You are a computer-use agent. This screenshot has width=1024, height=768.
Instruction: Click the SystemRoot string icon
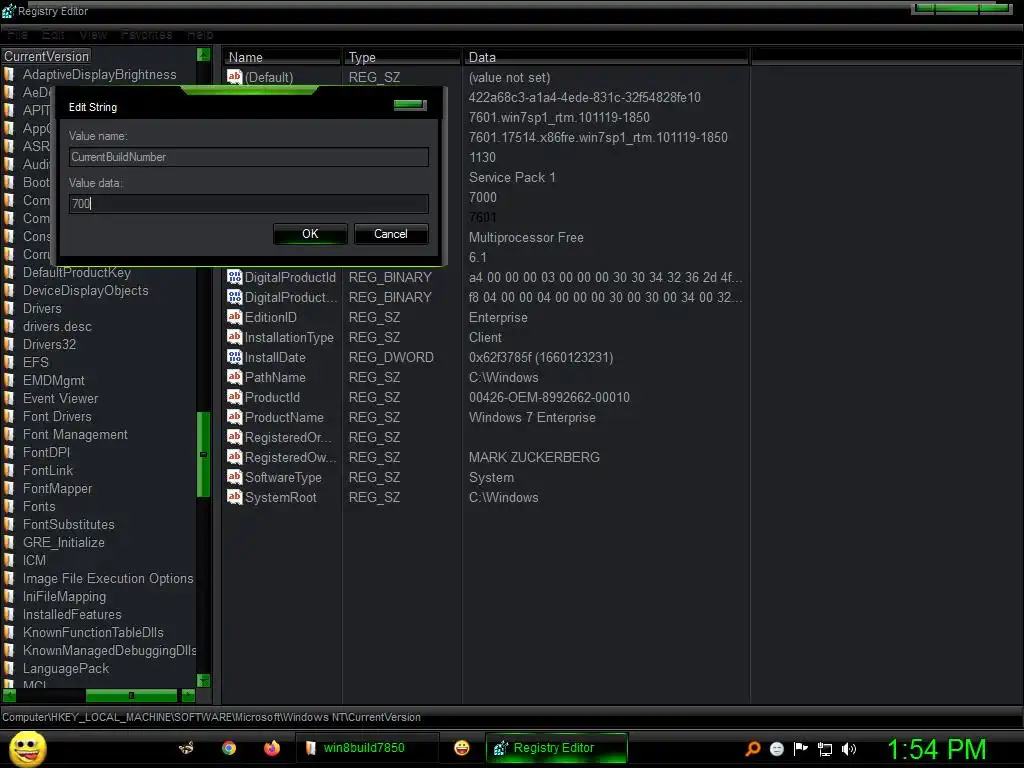click(x=234, y=497)
